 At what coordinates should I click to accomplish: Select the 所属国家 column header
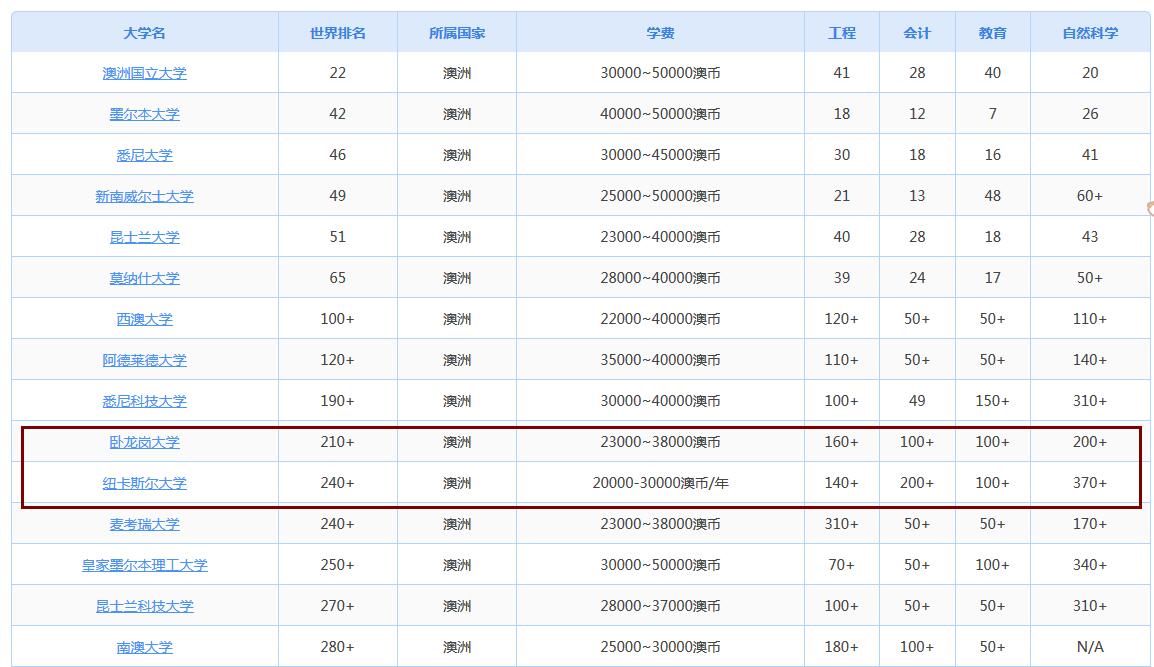pyautogui.click(x=457, y=33)
